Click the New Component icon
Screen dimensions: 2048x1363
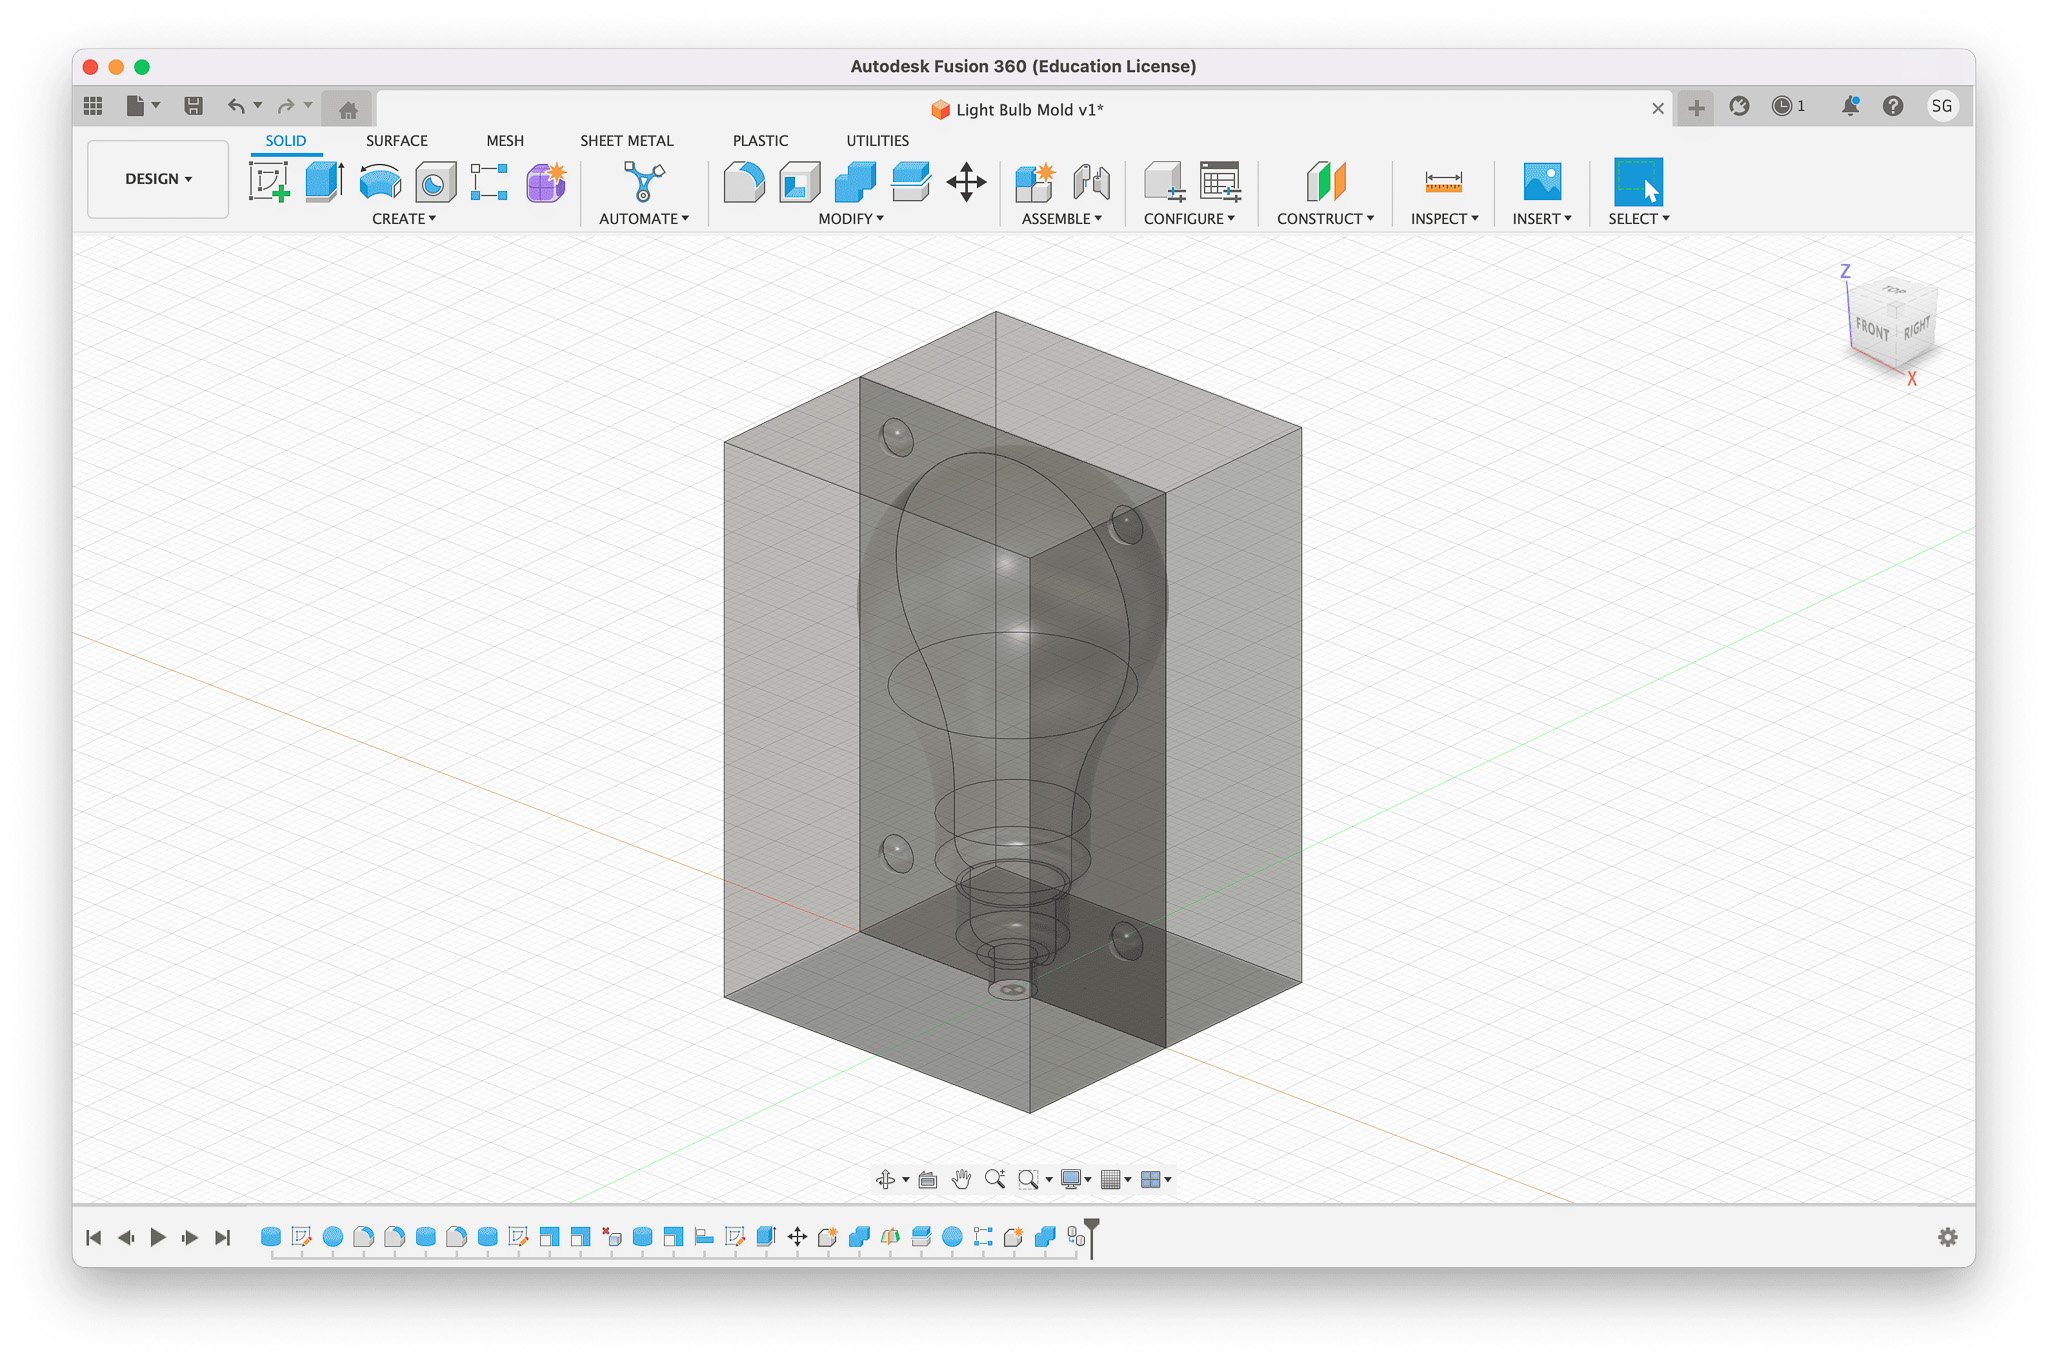(1035, 182)
